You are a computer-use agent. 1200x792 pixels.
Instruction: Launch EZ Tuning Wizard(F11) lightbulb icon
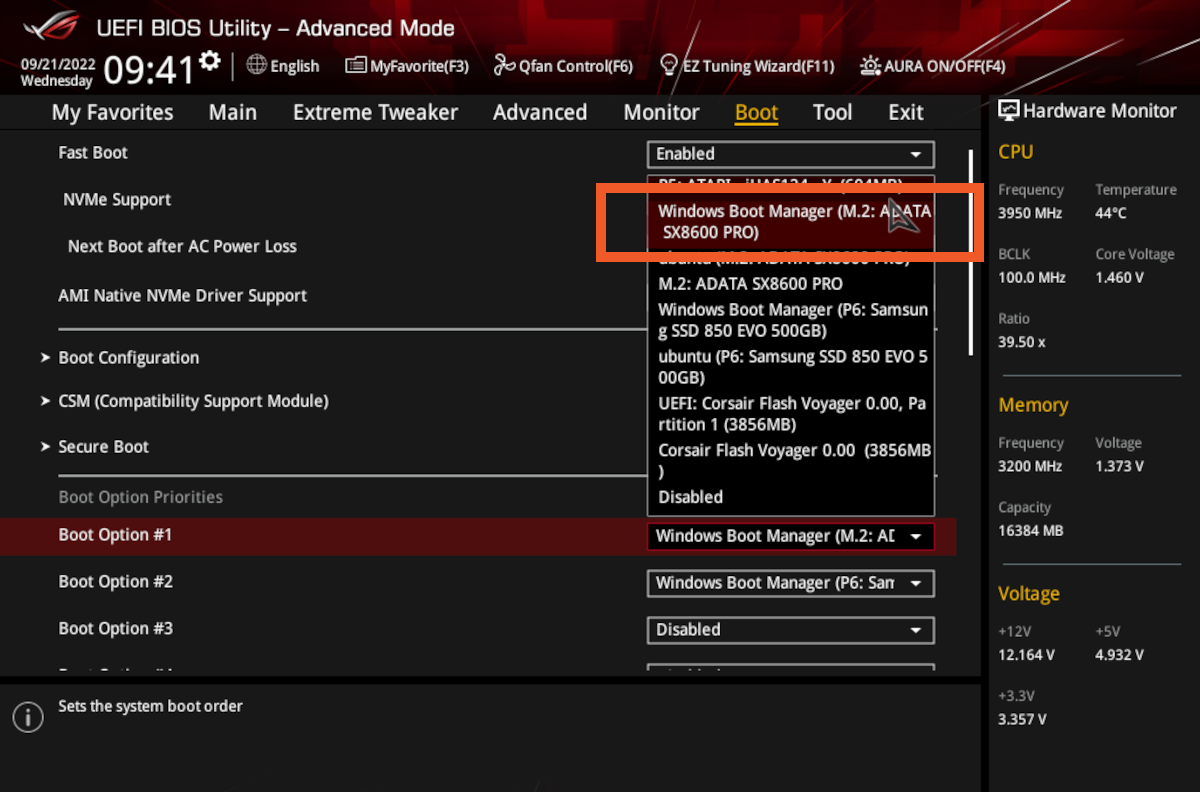click(669, 66)
